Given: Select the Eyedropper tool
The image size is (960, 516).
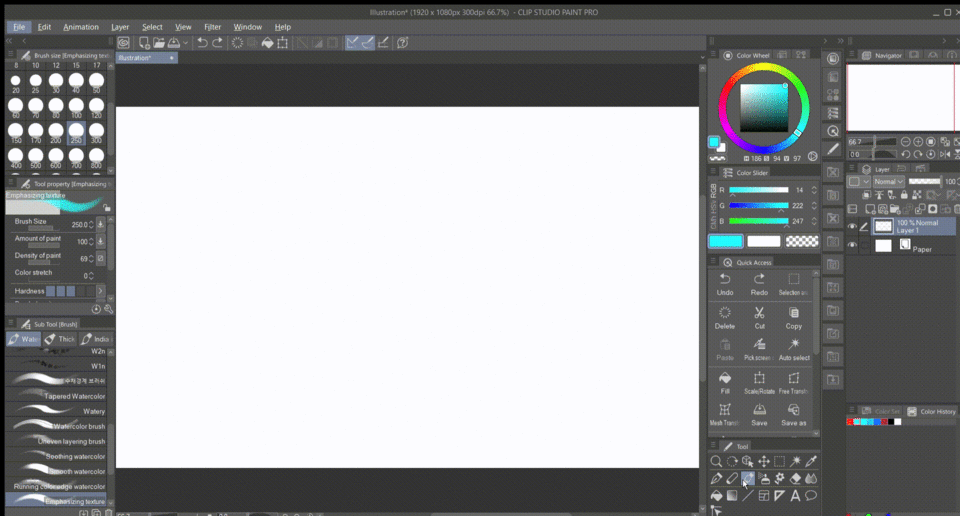Looking at the screenshot, I should pos(811,462).
